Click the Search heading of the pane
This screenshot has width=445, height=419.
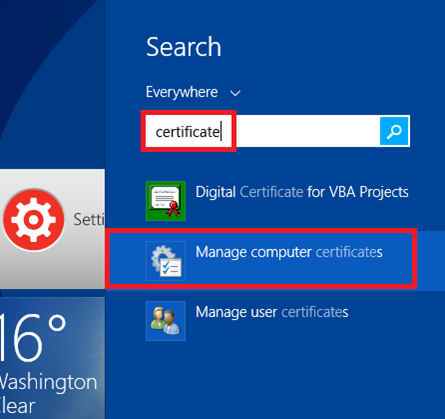click(184, 47)
